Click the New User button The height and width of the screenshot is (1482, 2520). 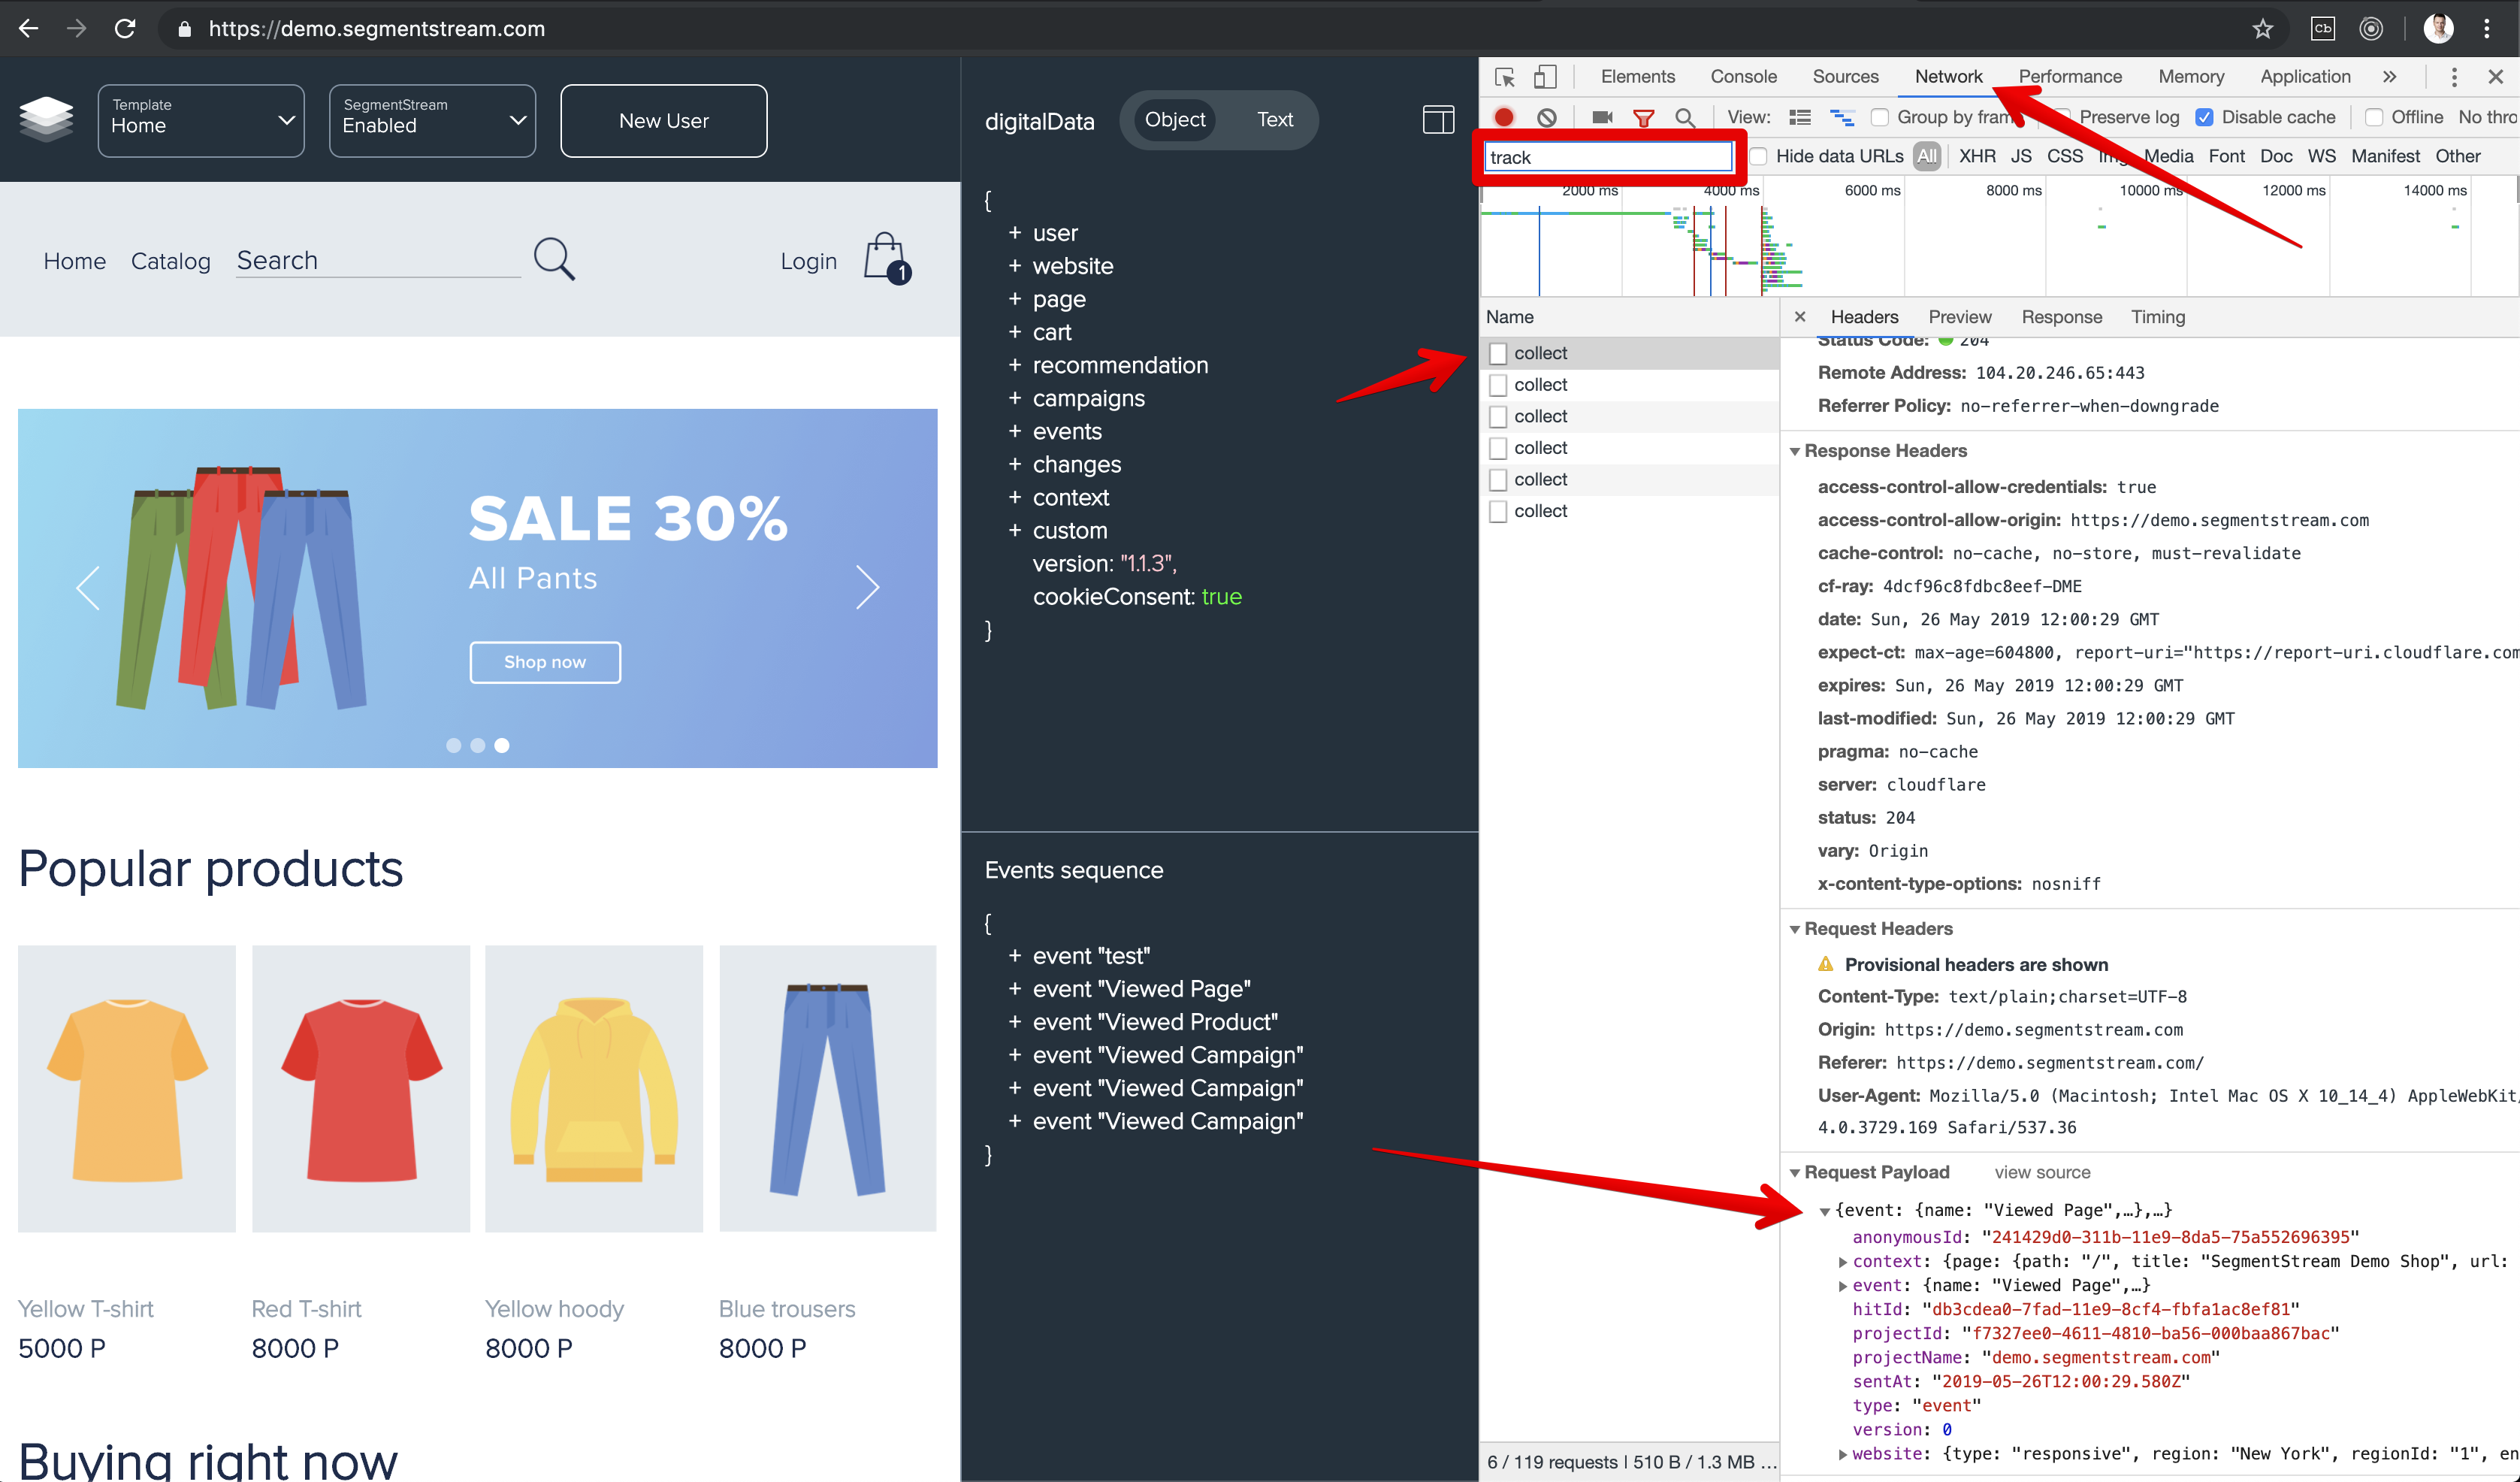coord(663,120)
